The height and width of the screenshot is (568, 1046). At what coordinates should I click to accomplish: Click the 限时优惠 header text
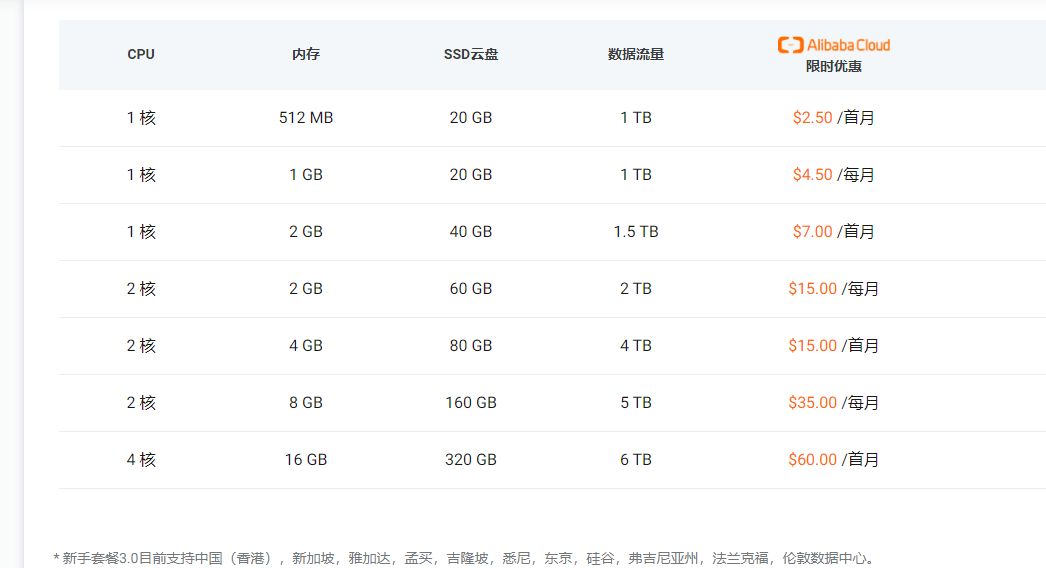(833, 67)
